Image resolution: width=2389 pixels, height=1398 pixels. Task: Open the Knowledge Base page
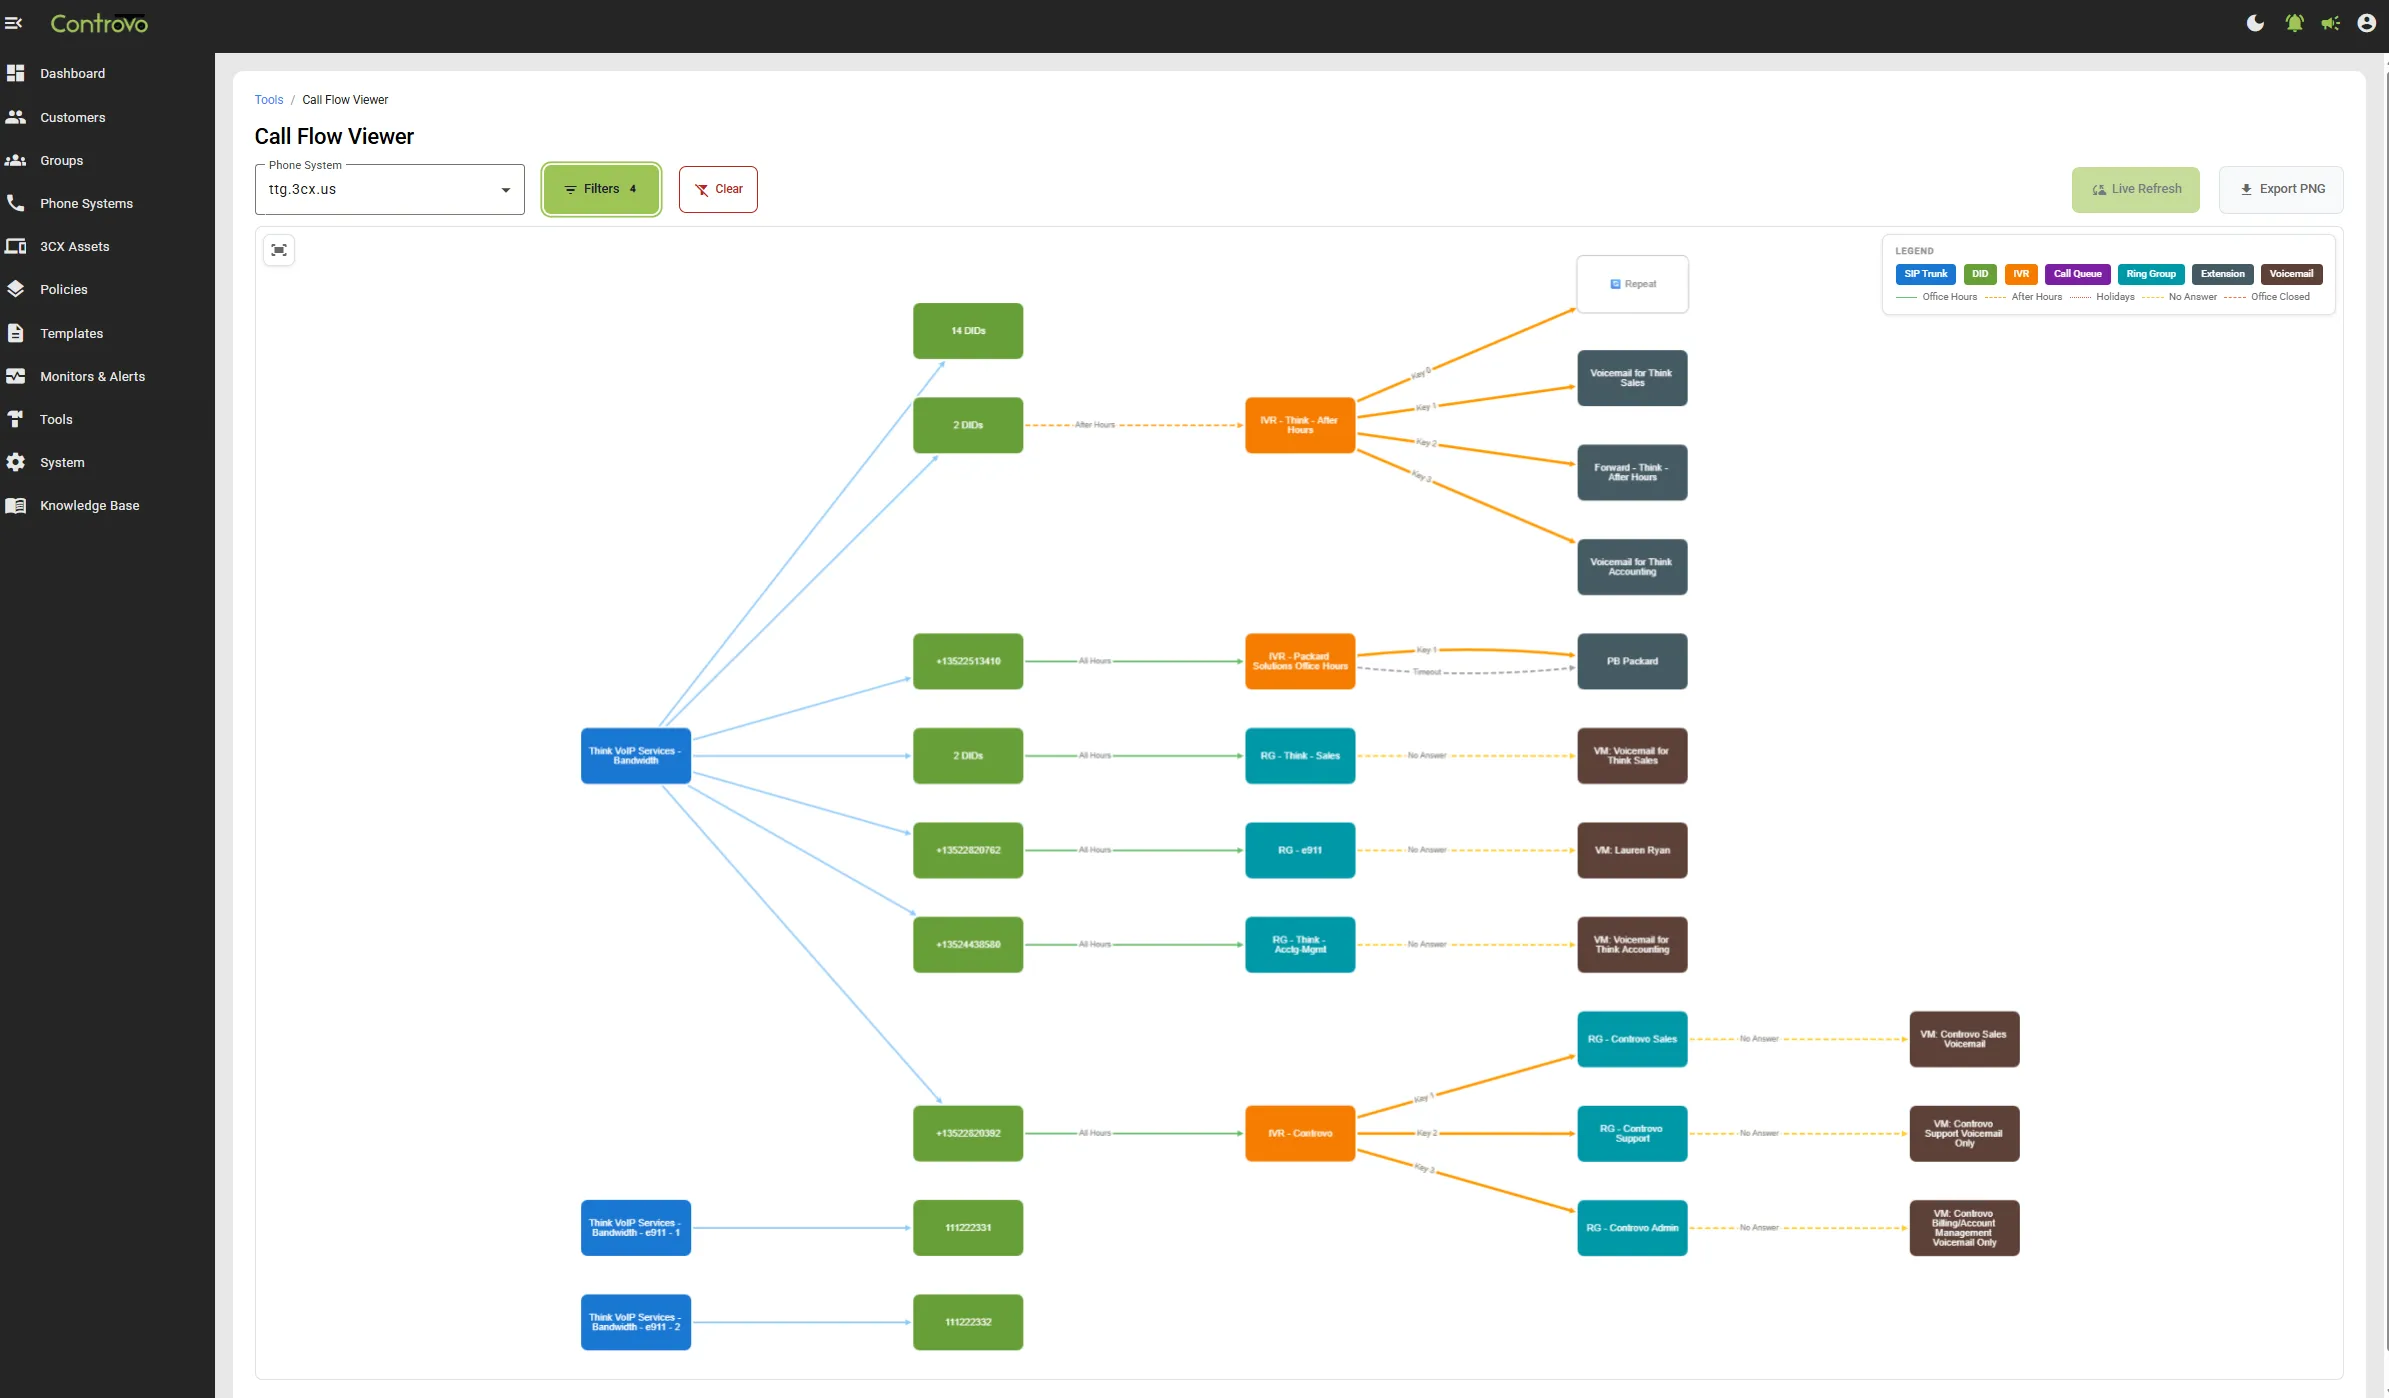pyautogui.click(x=89, y=505)
